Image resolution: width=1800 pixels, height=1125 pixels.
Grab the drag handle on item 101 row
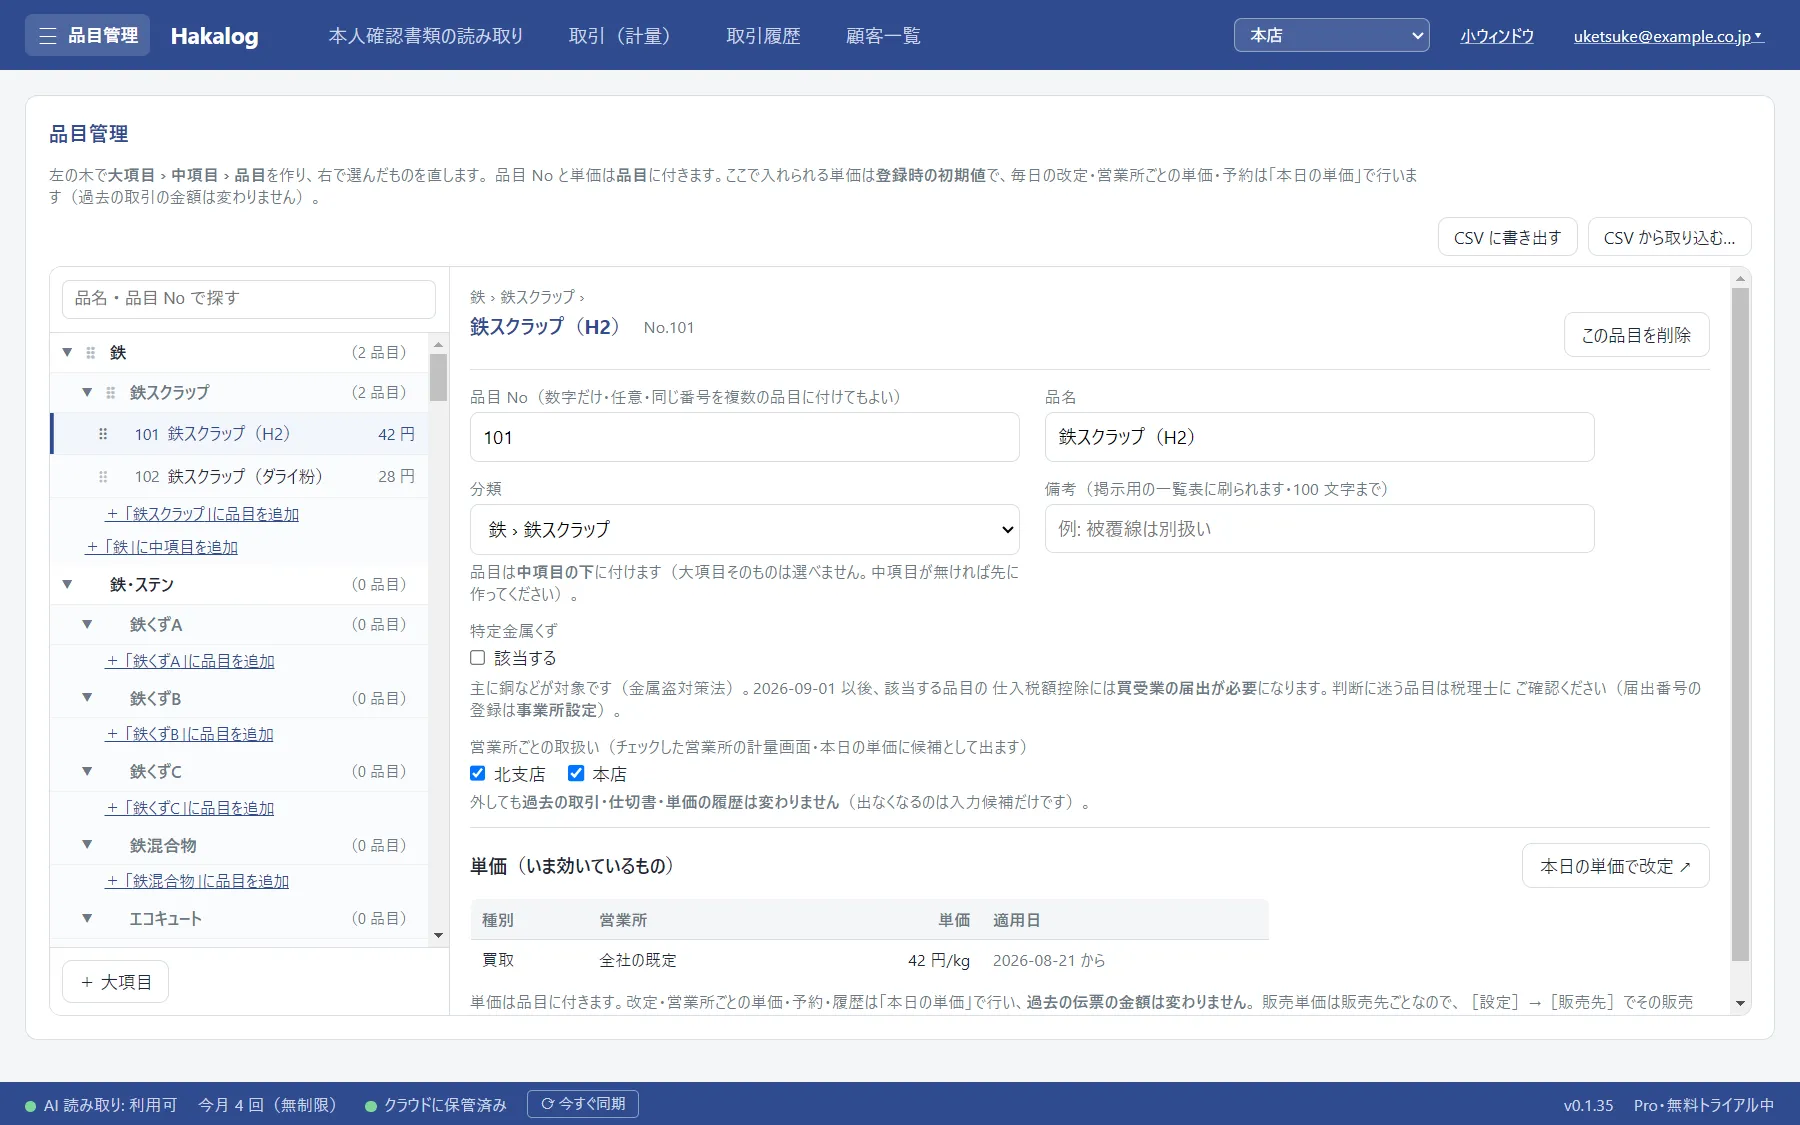click(x=103, y=434)
